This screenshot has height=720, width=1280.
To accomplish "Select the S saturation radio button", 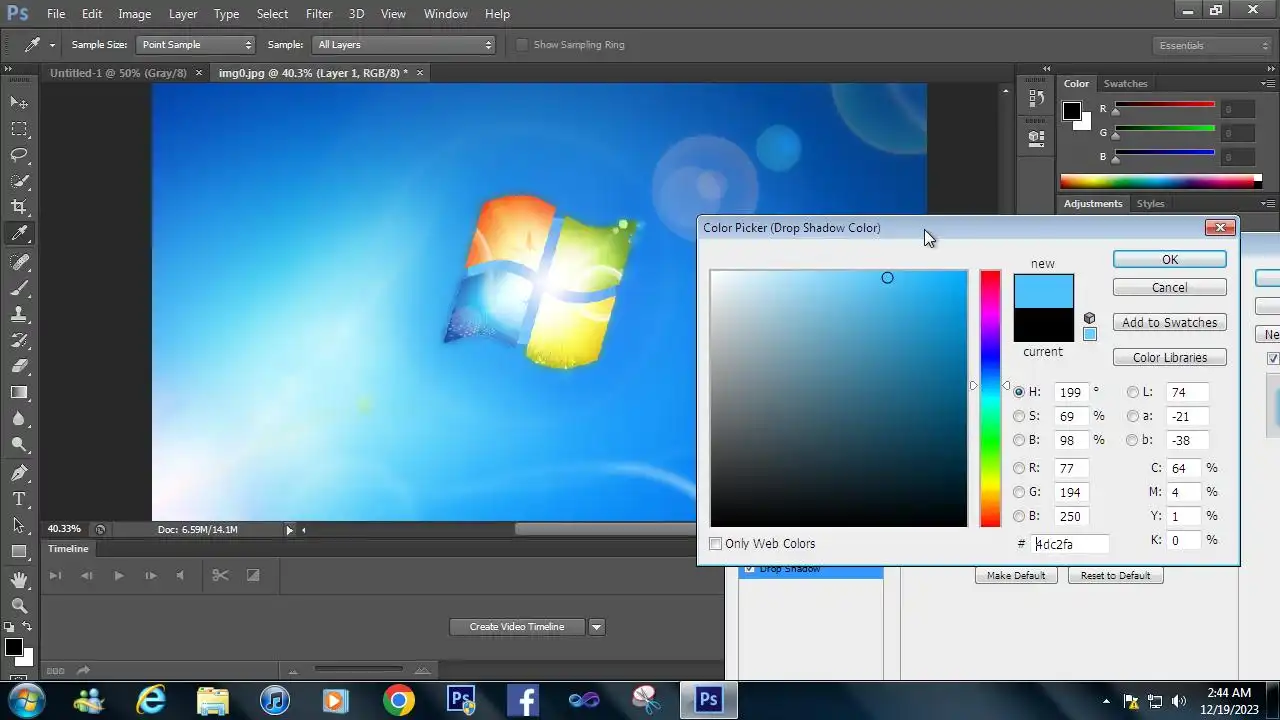I will [1019, 416].
